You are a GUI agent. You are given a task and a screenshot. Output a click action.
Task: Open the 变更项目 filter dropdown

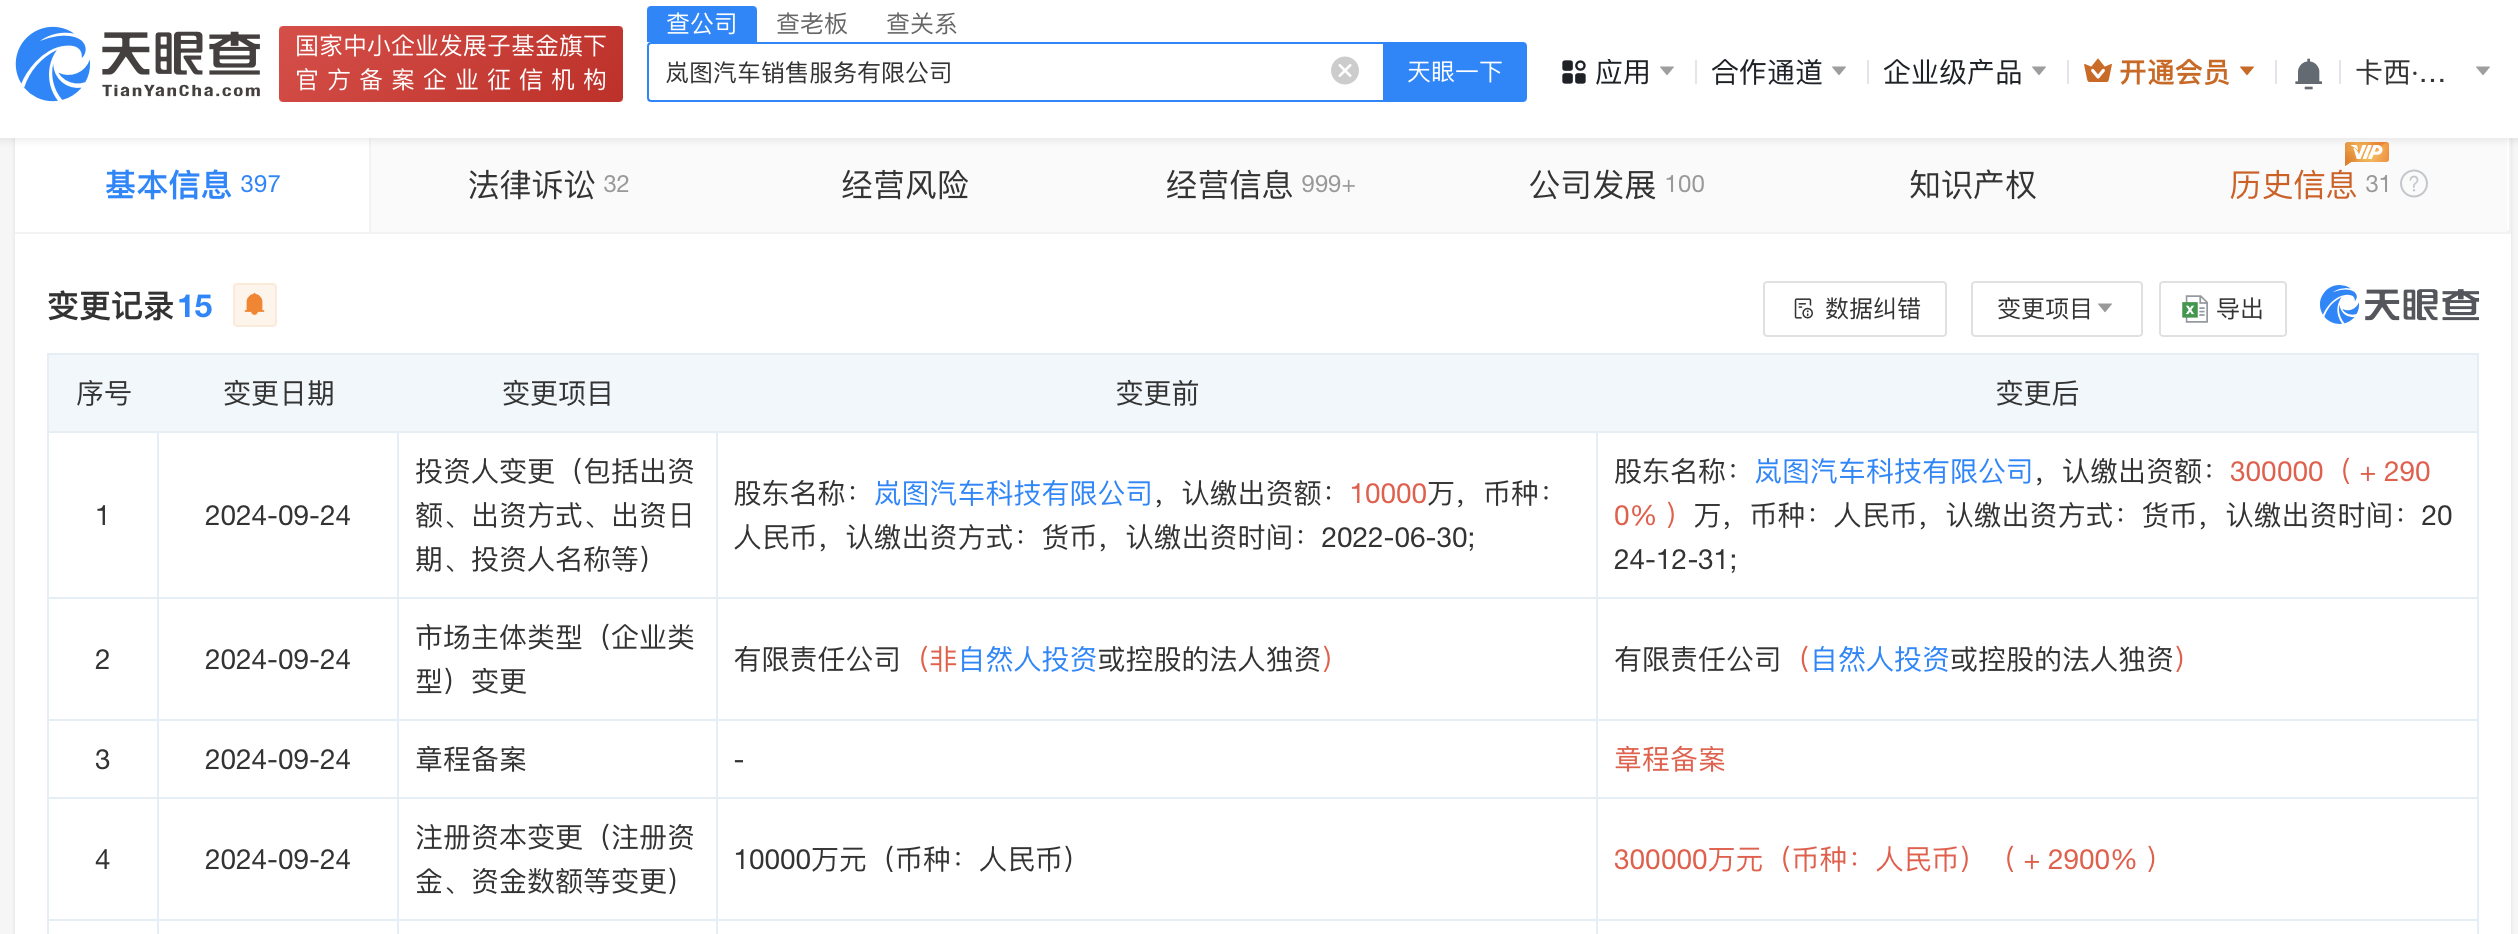pos(2056,309)
